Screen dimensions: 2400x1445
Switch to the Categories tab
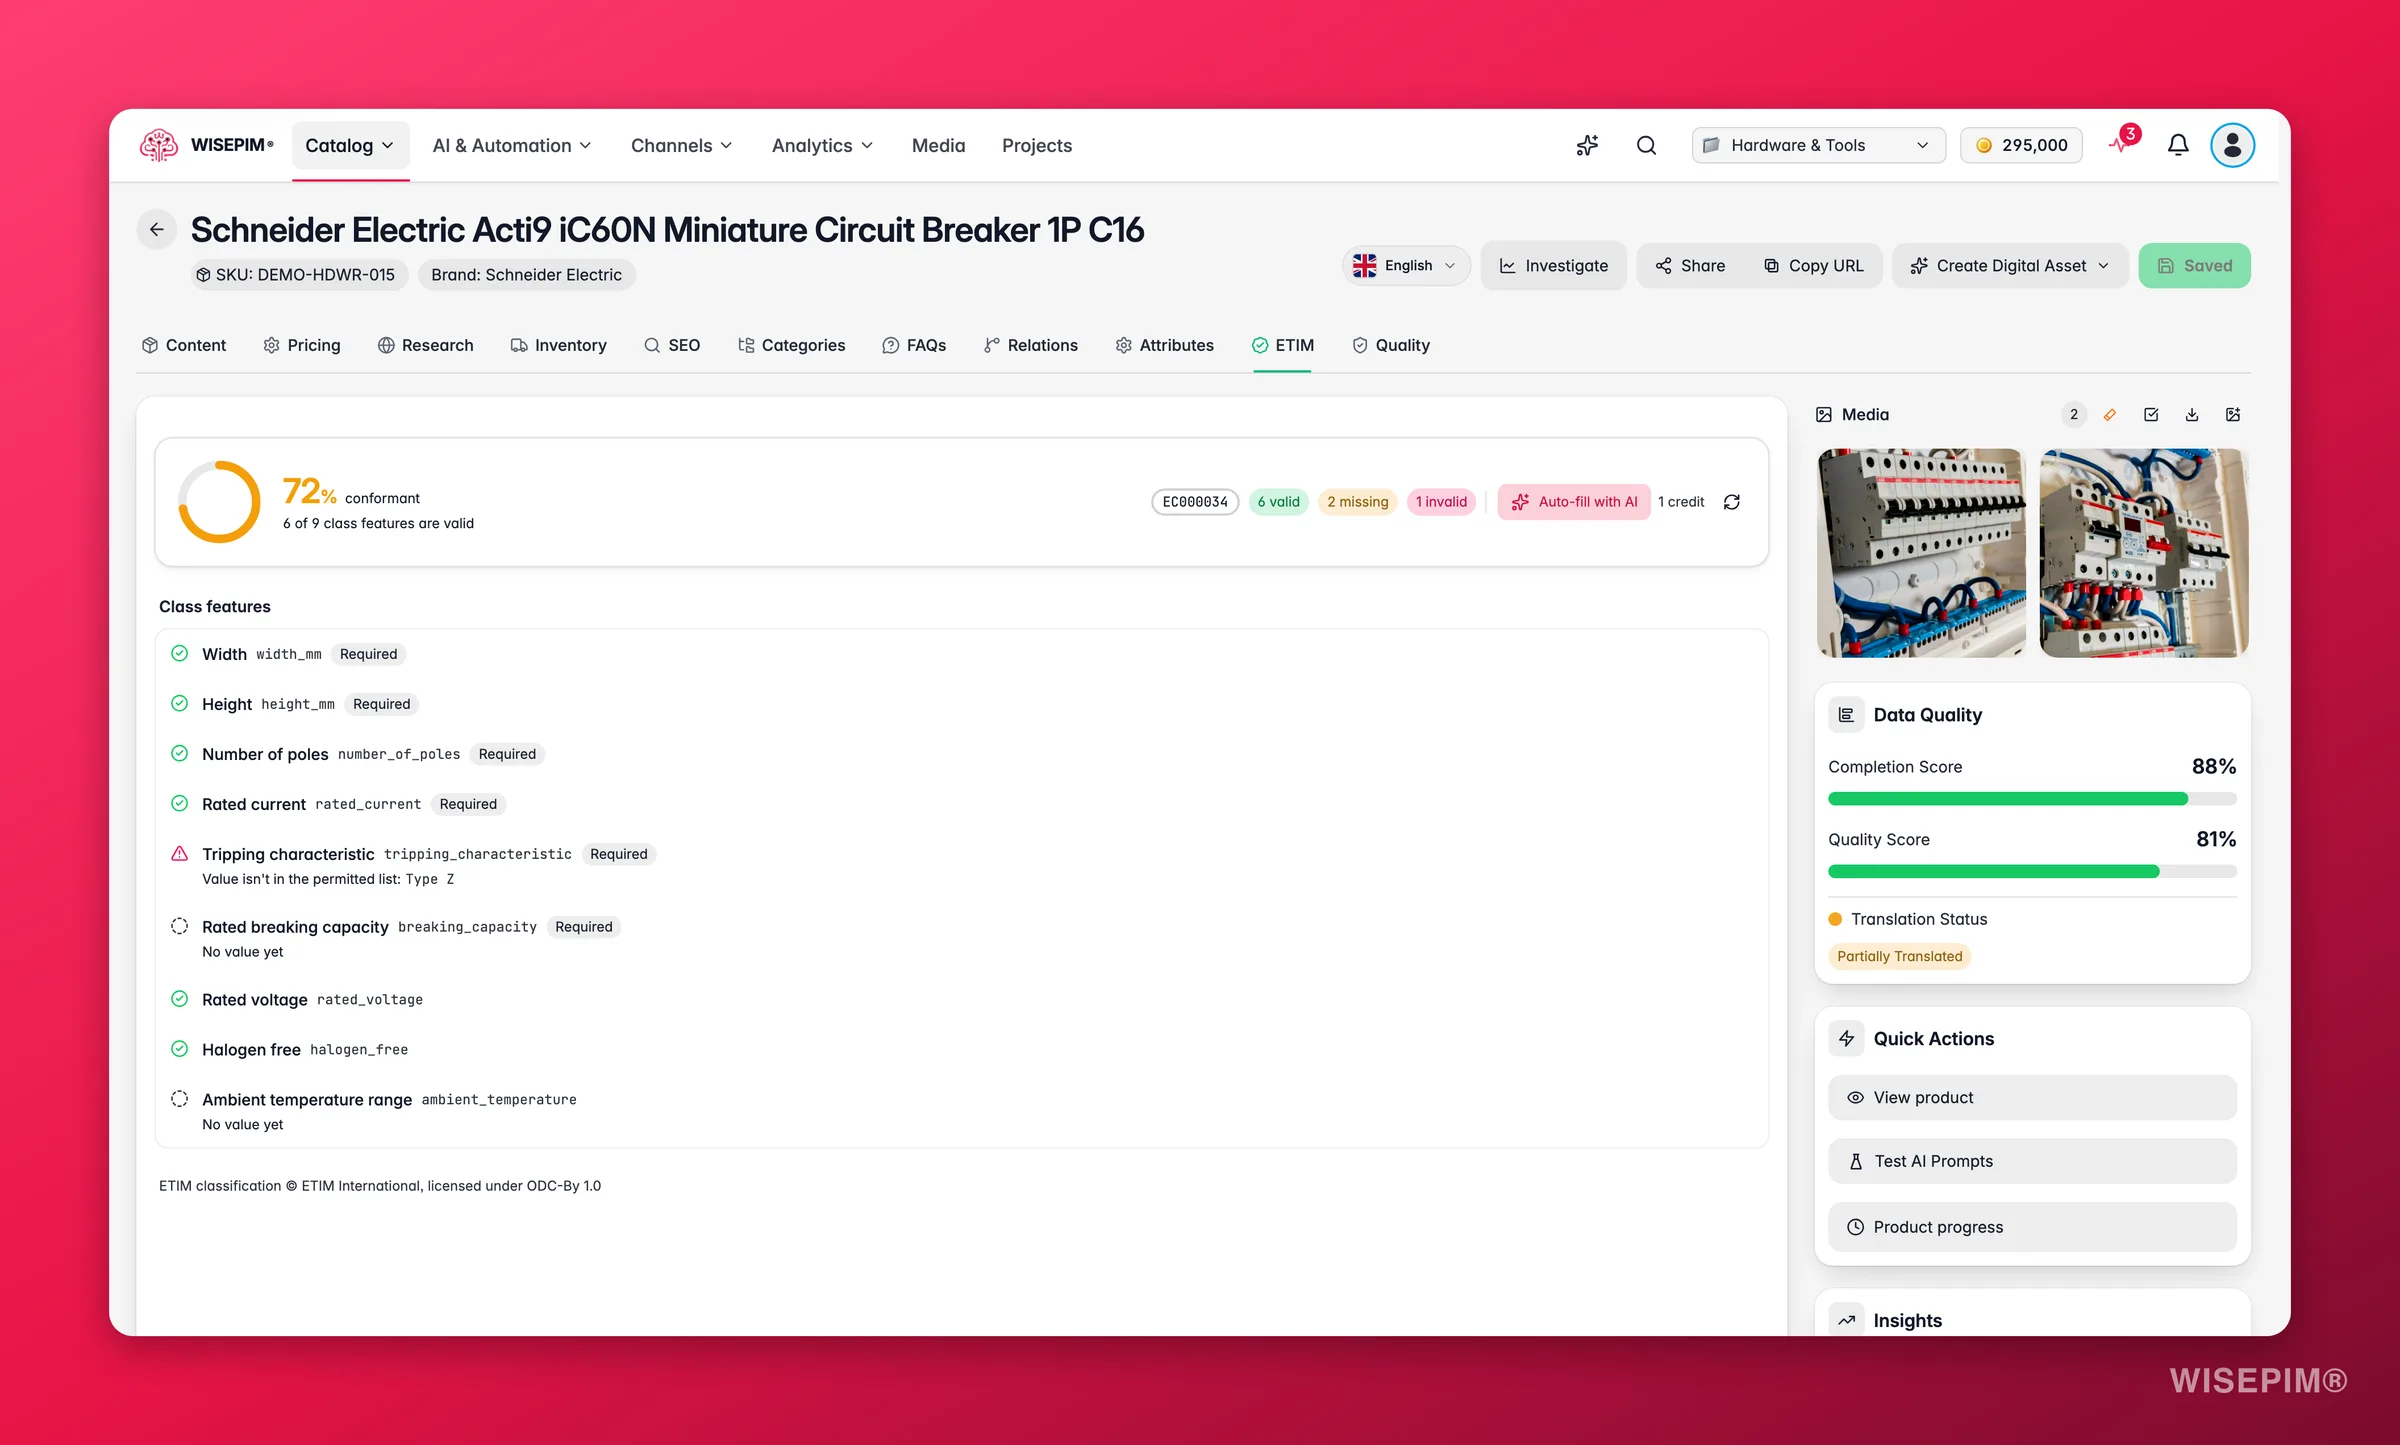click(792, 345)
